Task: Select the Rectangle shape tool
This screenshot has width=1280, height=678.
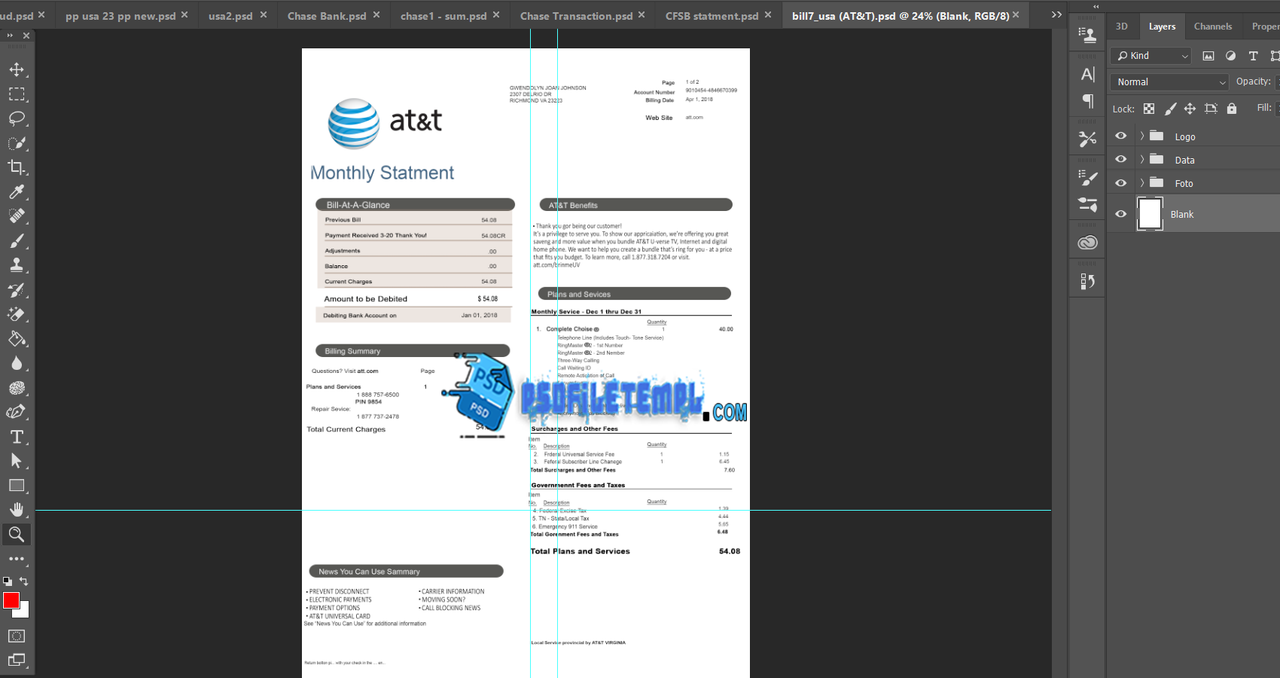Action: 17,486
